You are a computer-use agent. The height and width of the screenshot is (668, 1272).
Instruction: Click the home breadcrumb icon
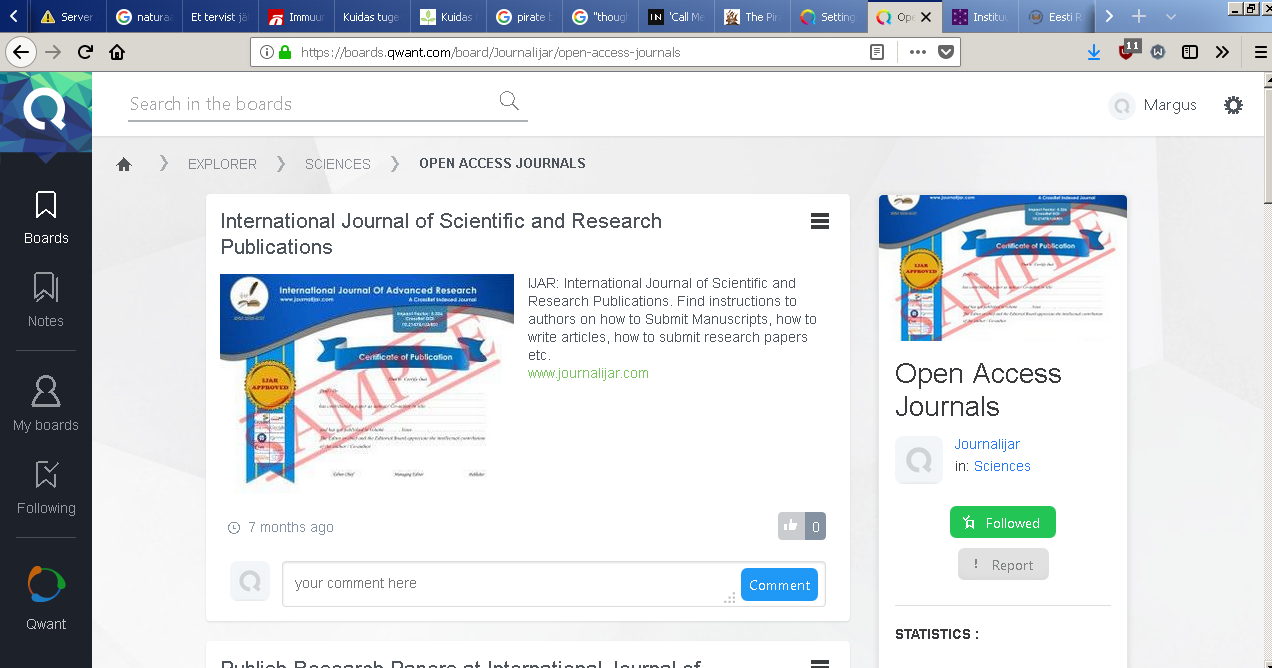click(x=124, y=164)
